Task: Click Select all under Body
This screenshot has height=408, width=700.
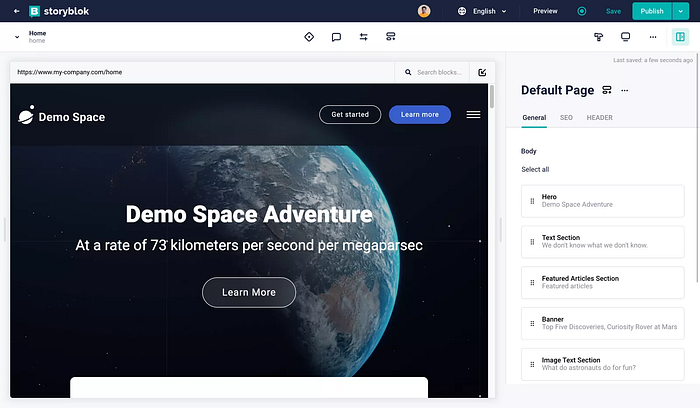Action: coord(535,170)
